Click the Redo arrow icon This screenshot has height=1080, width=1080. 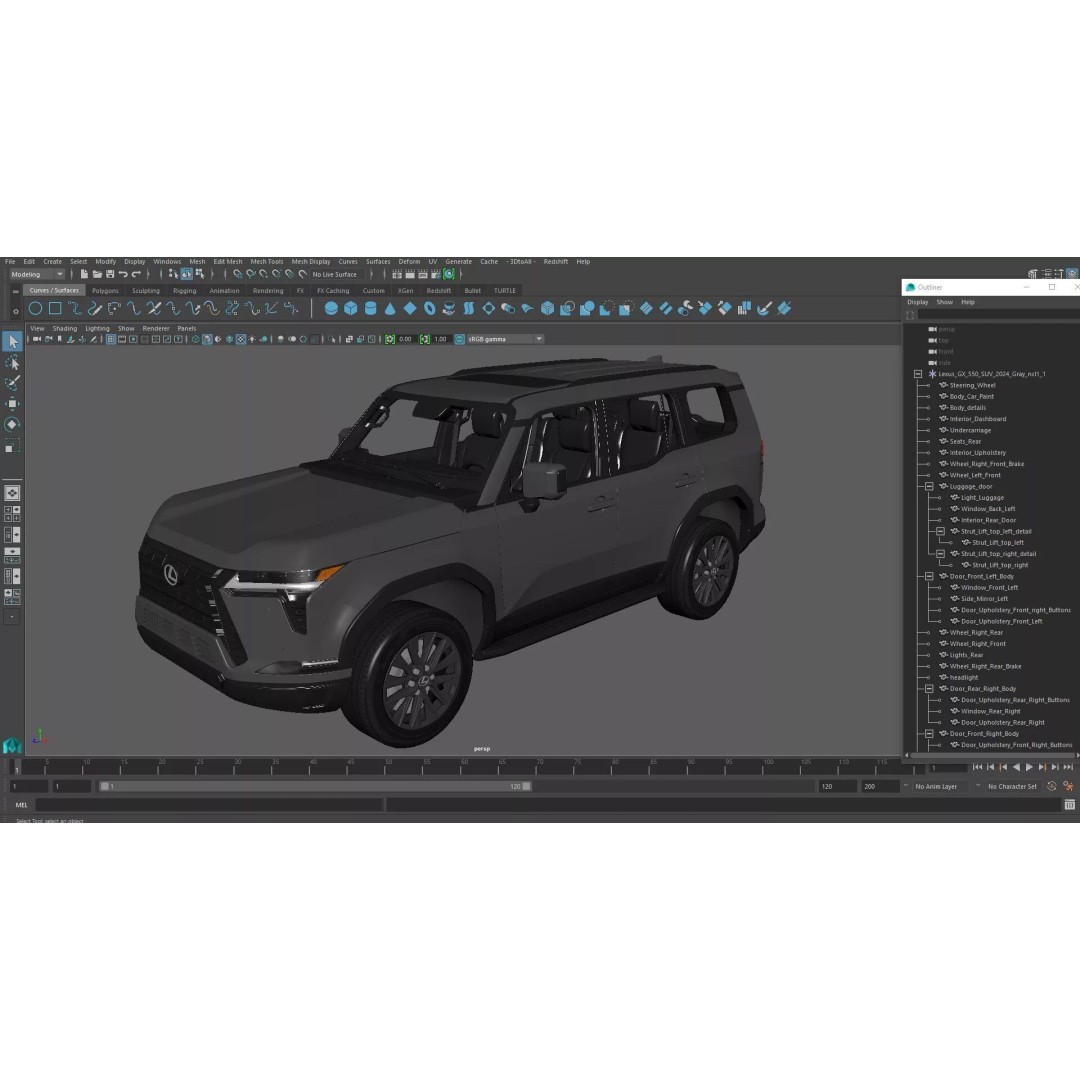136,274
